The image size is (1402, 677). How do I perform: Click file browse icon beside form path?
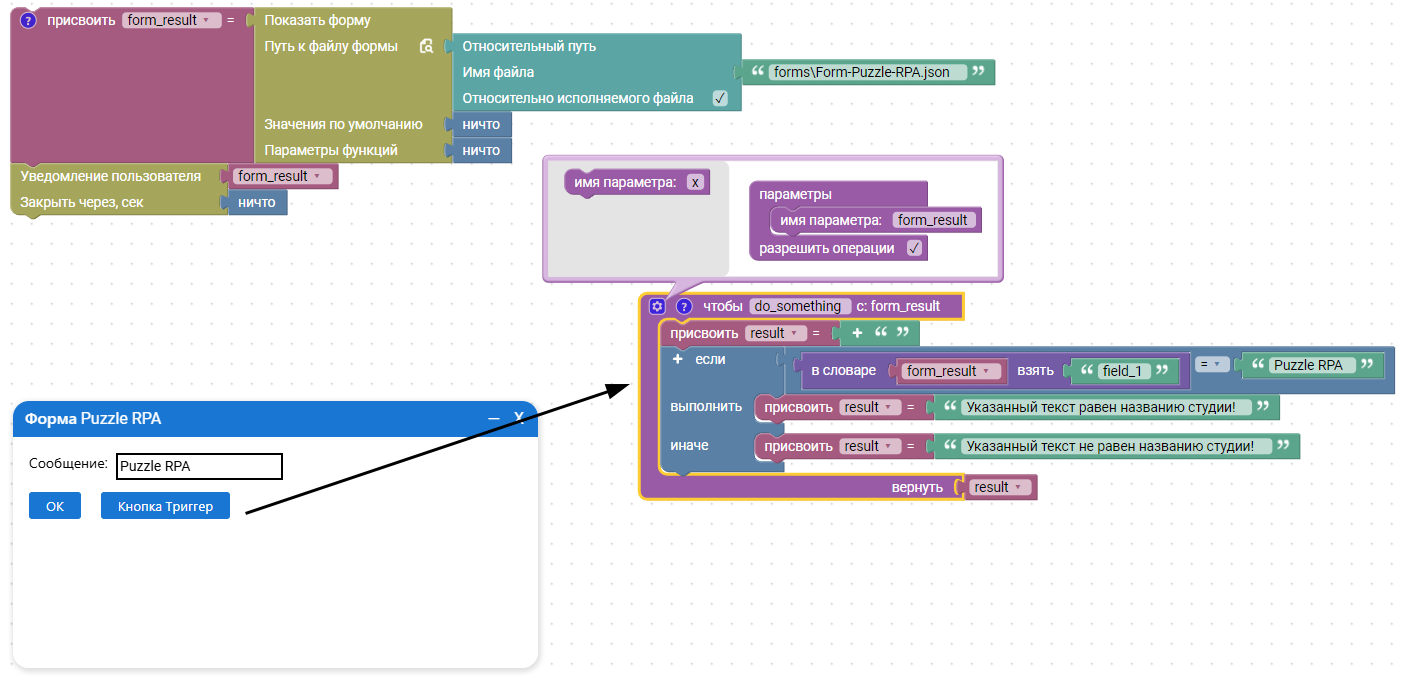tap(426, 46)
